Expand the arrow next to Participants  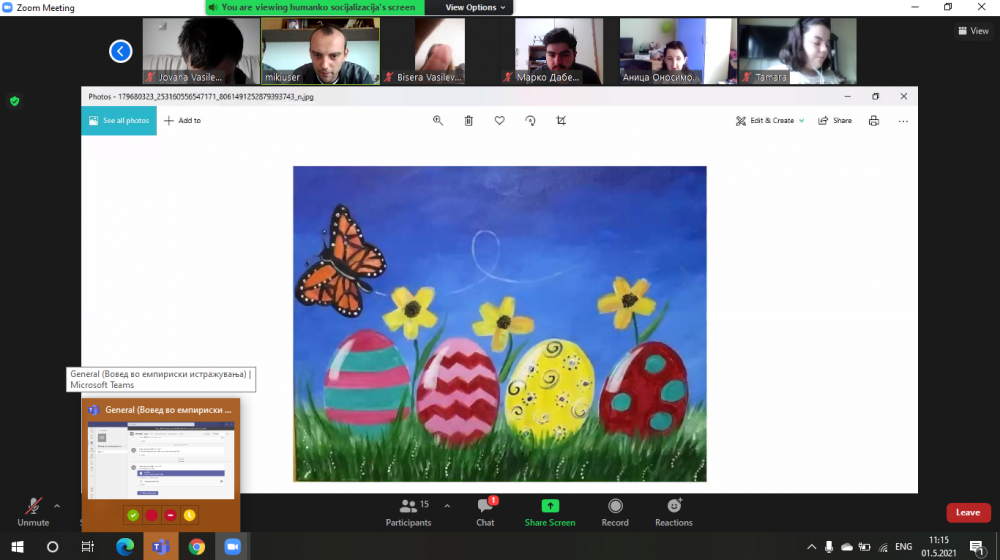coord(447,506)
